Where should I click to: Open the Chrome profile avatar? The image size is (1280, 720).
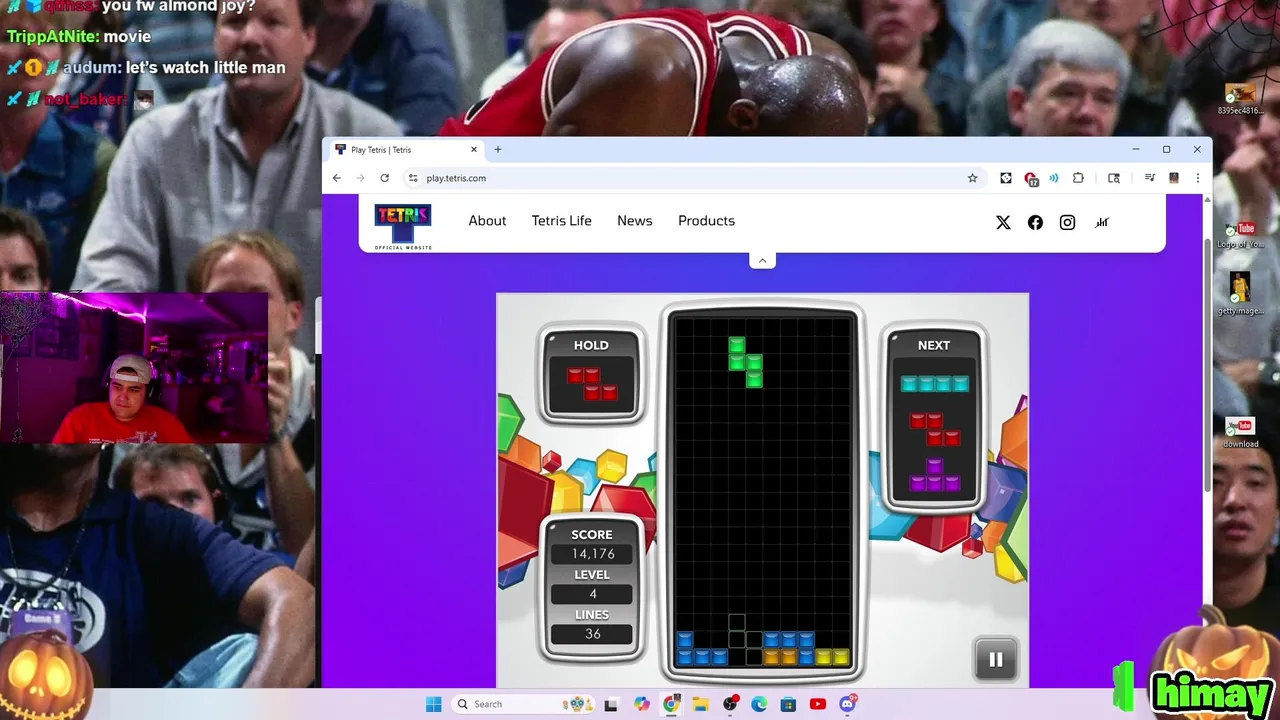1174,178
